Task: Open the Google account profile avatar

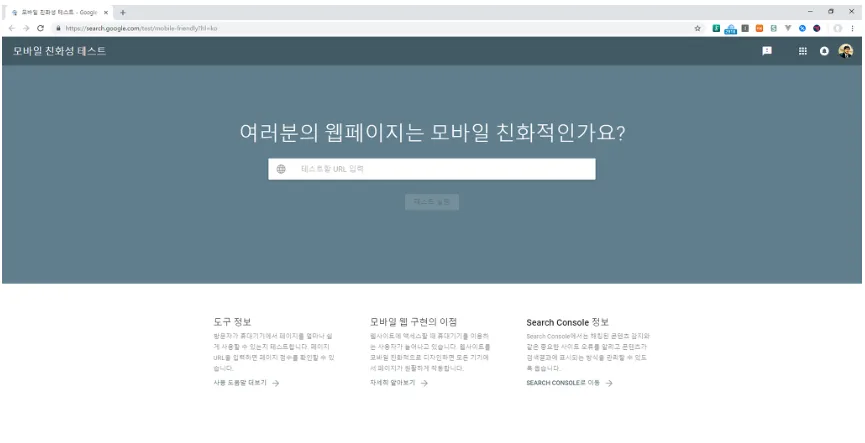Action: (846, 51)
